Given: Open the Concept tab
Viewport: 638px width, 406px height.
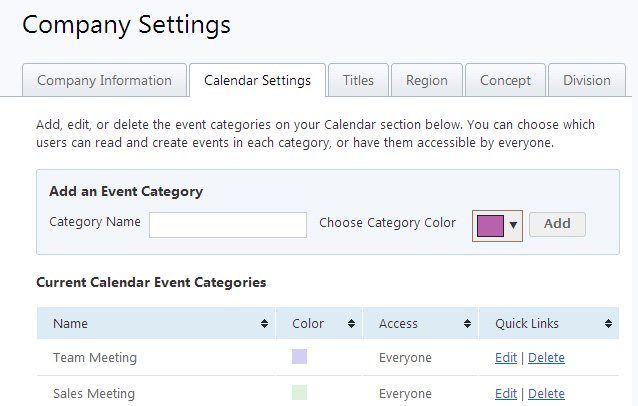Looking at the screenshot, I should coord(505,81).
